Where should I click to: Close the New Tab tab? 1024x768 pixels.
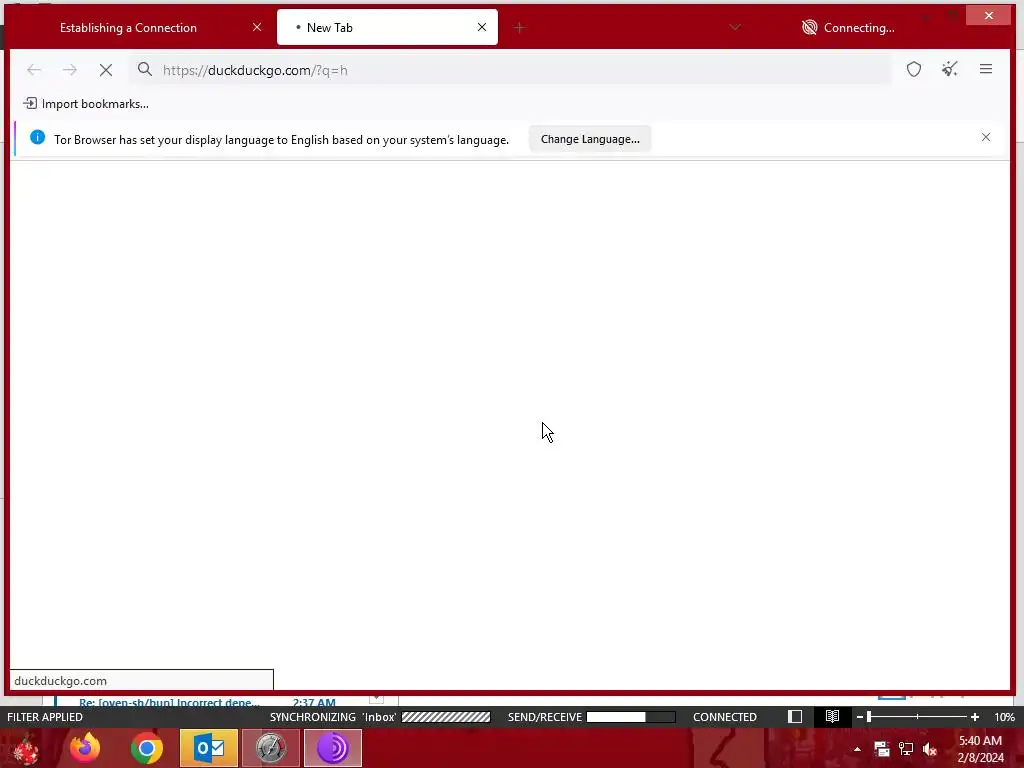click(x=481, y=27)
